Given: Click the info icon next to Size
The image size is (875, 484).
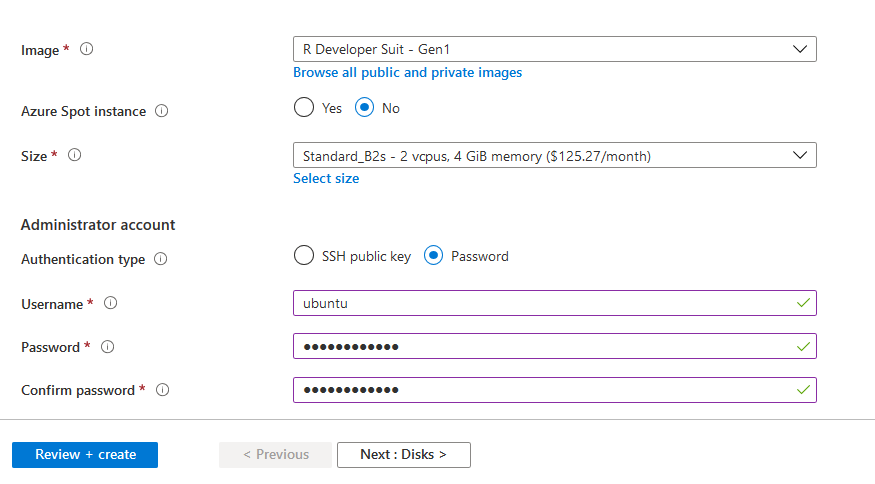Looking at the screenshot, I should (x=74, y=155).
